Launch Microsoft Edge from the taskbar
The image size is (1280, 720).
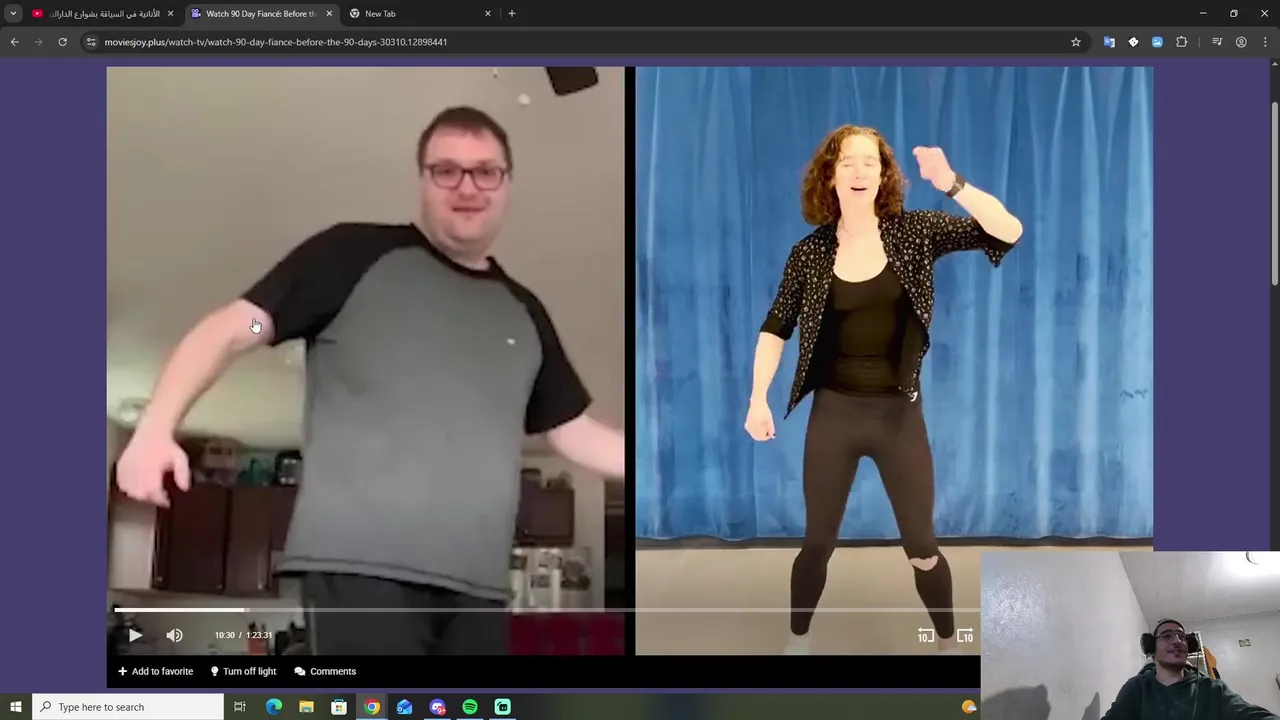[274, 707]
